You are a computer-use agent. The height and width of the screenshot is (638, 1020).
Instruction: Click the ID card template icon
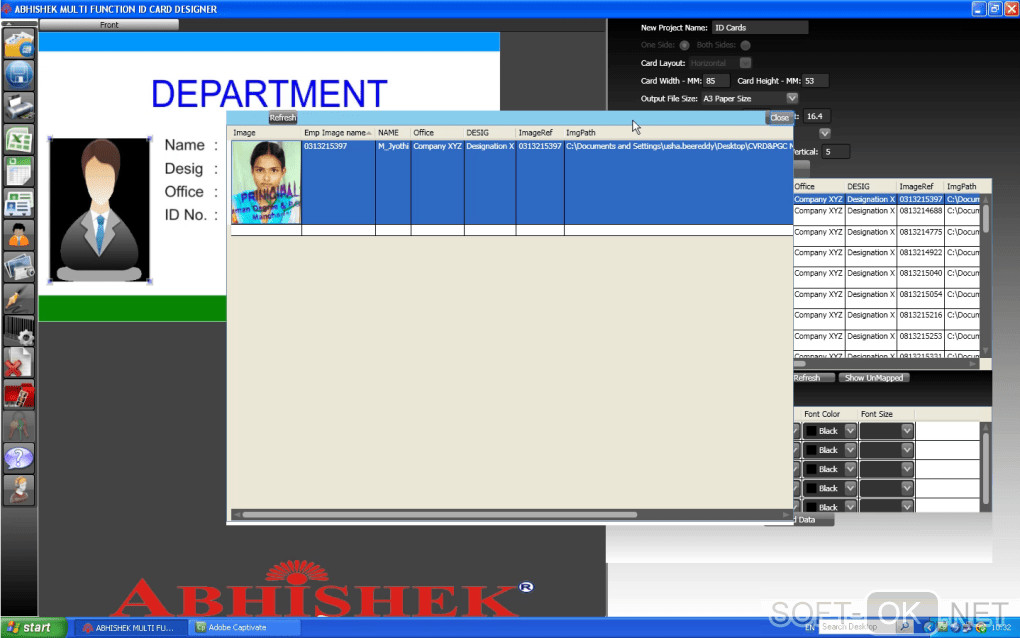tap(19, 204)
